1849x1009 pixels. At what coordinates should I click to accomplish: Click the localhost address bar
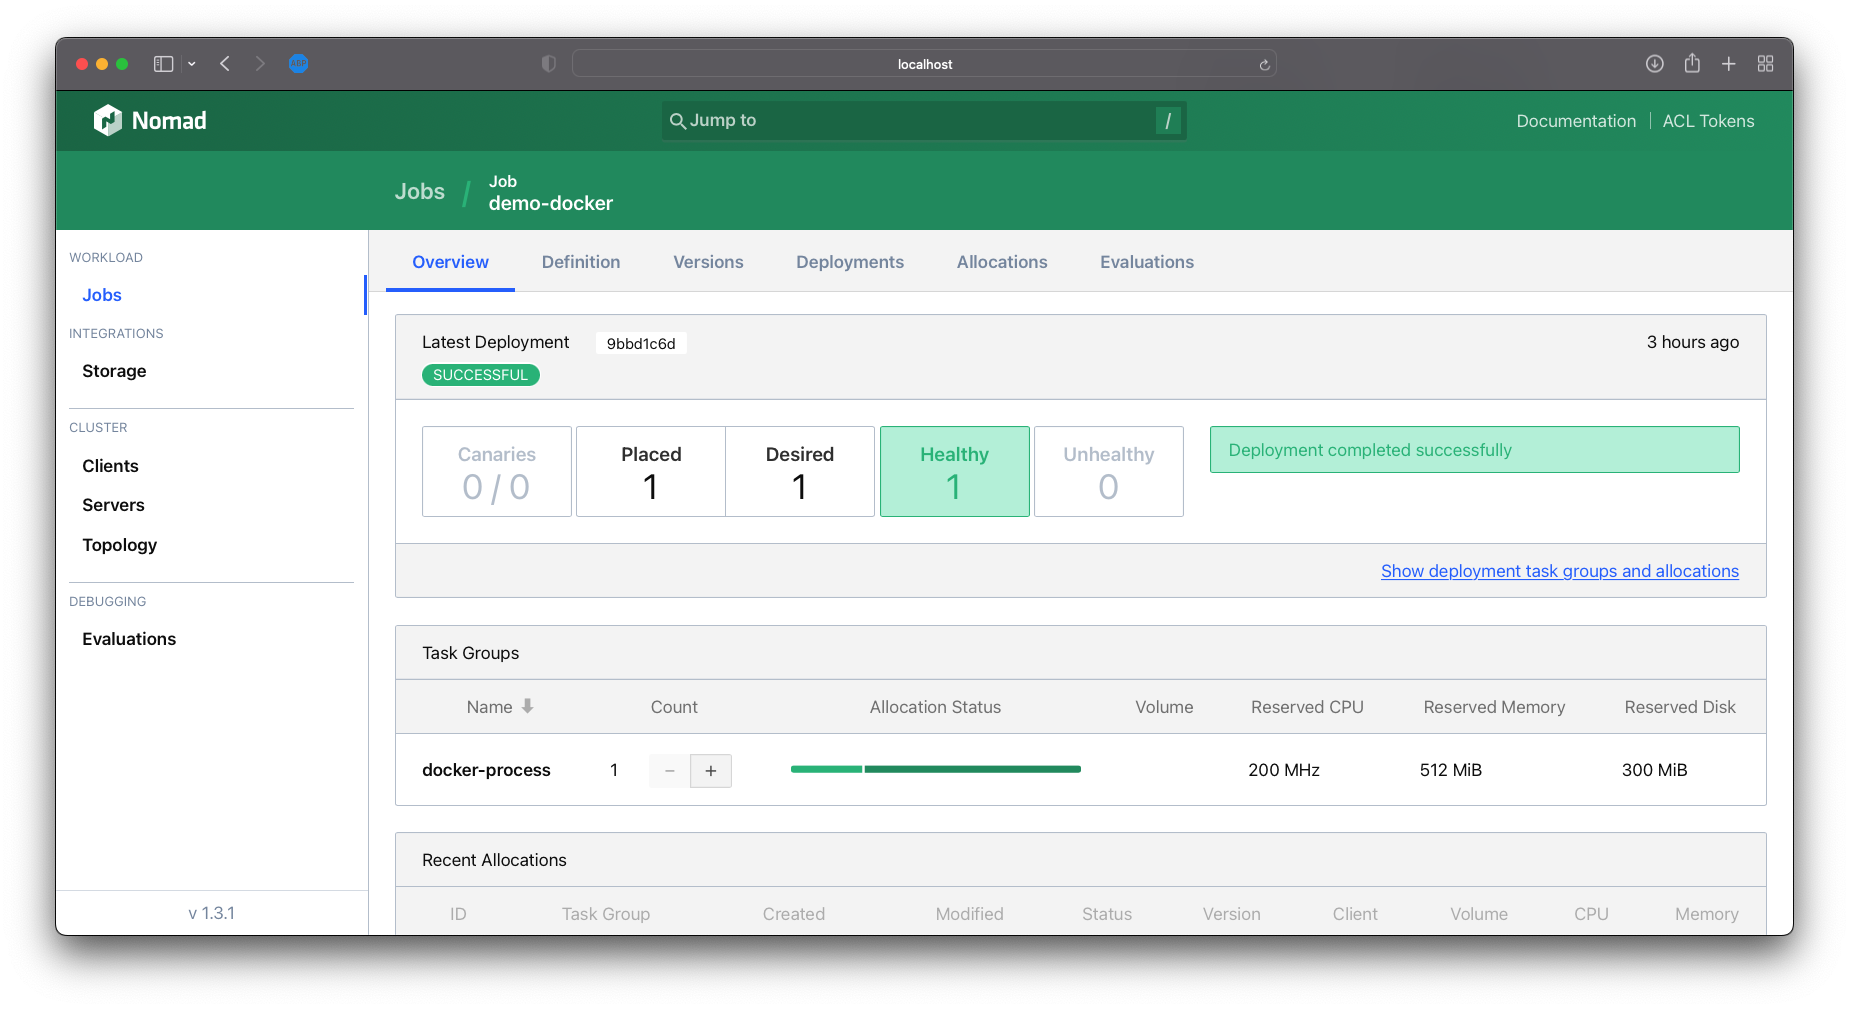(924, 64)
